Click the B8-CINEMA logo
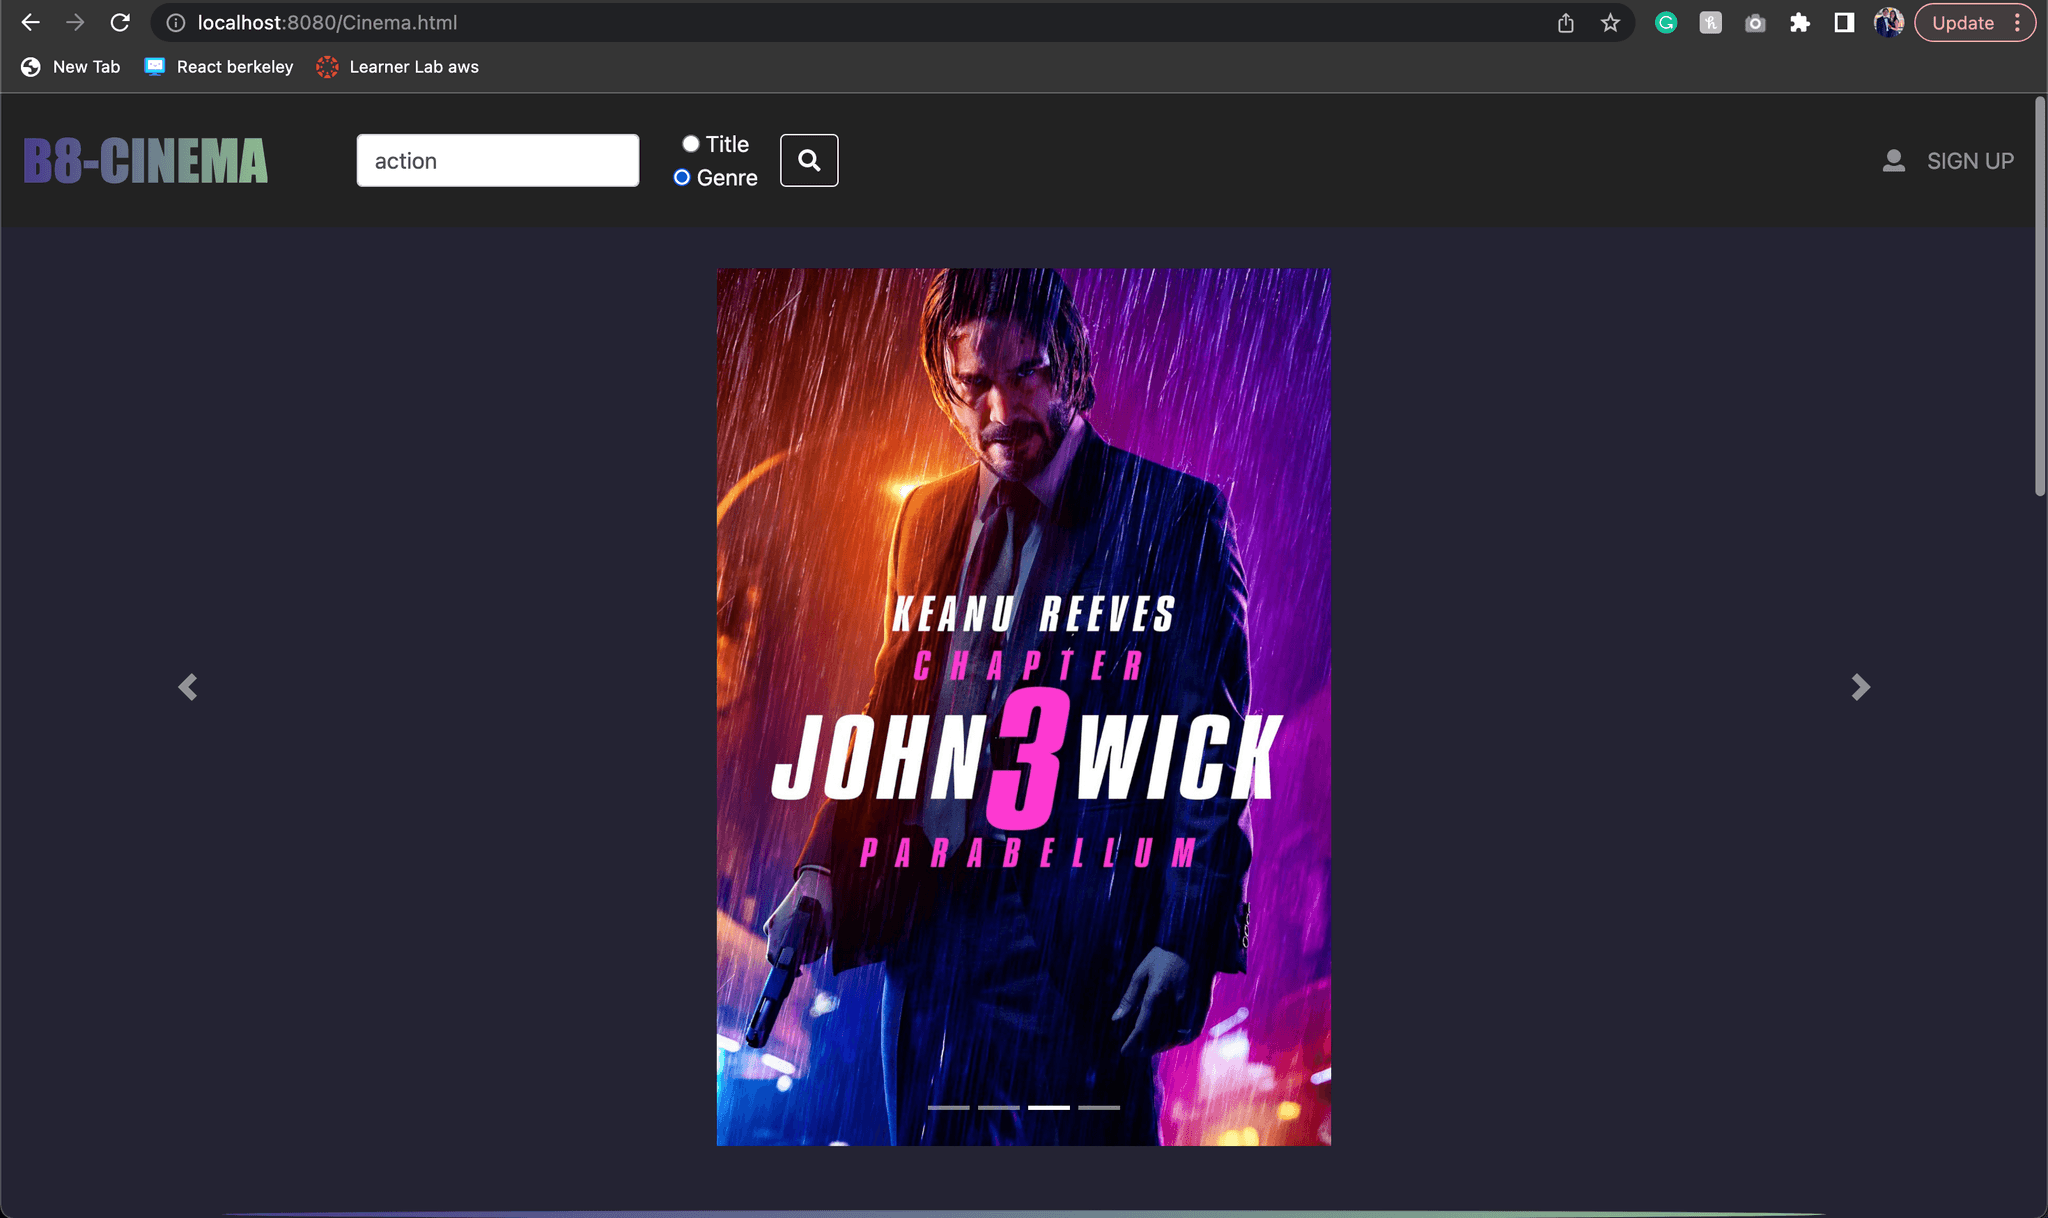 point(146,161)
